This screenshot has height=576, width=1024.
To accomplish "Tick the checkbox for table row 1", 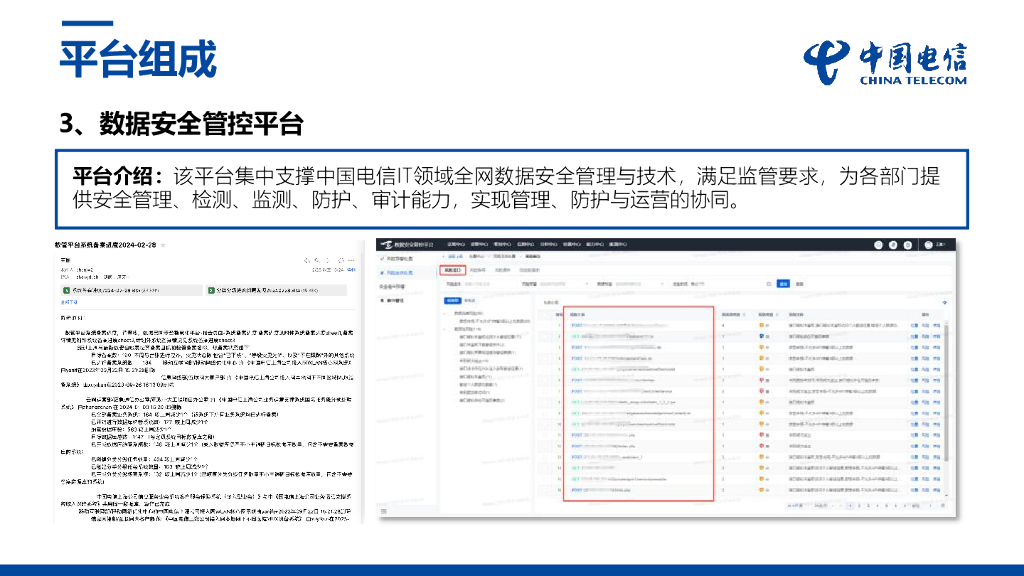I will [545, 325].
